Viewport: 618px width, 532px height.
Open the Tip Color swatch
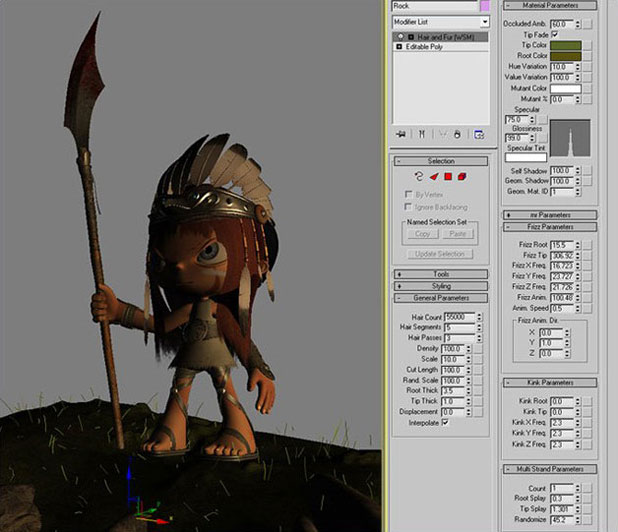[x=566, y=45]
